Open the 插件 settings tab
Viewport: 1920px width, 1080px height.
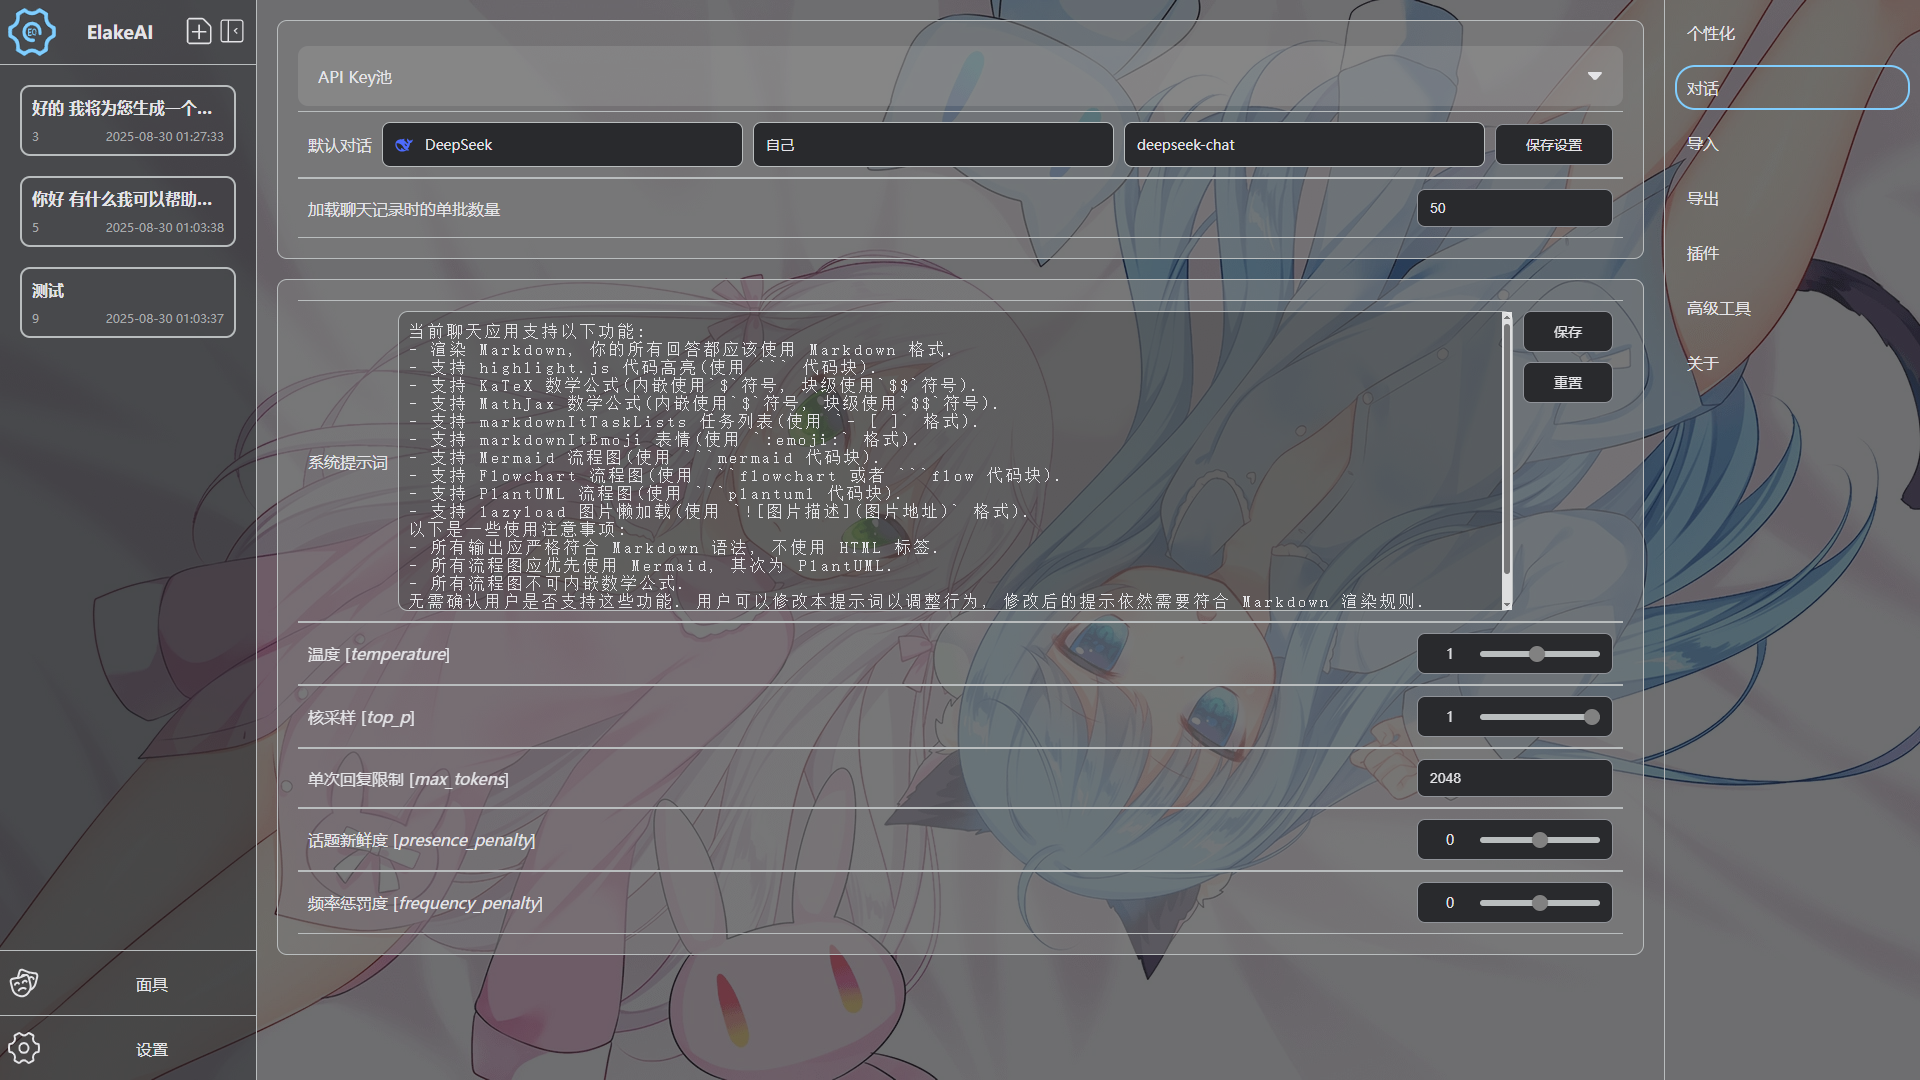click(1702, 254)
